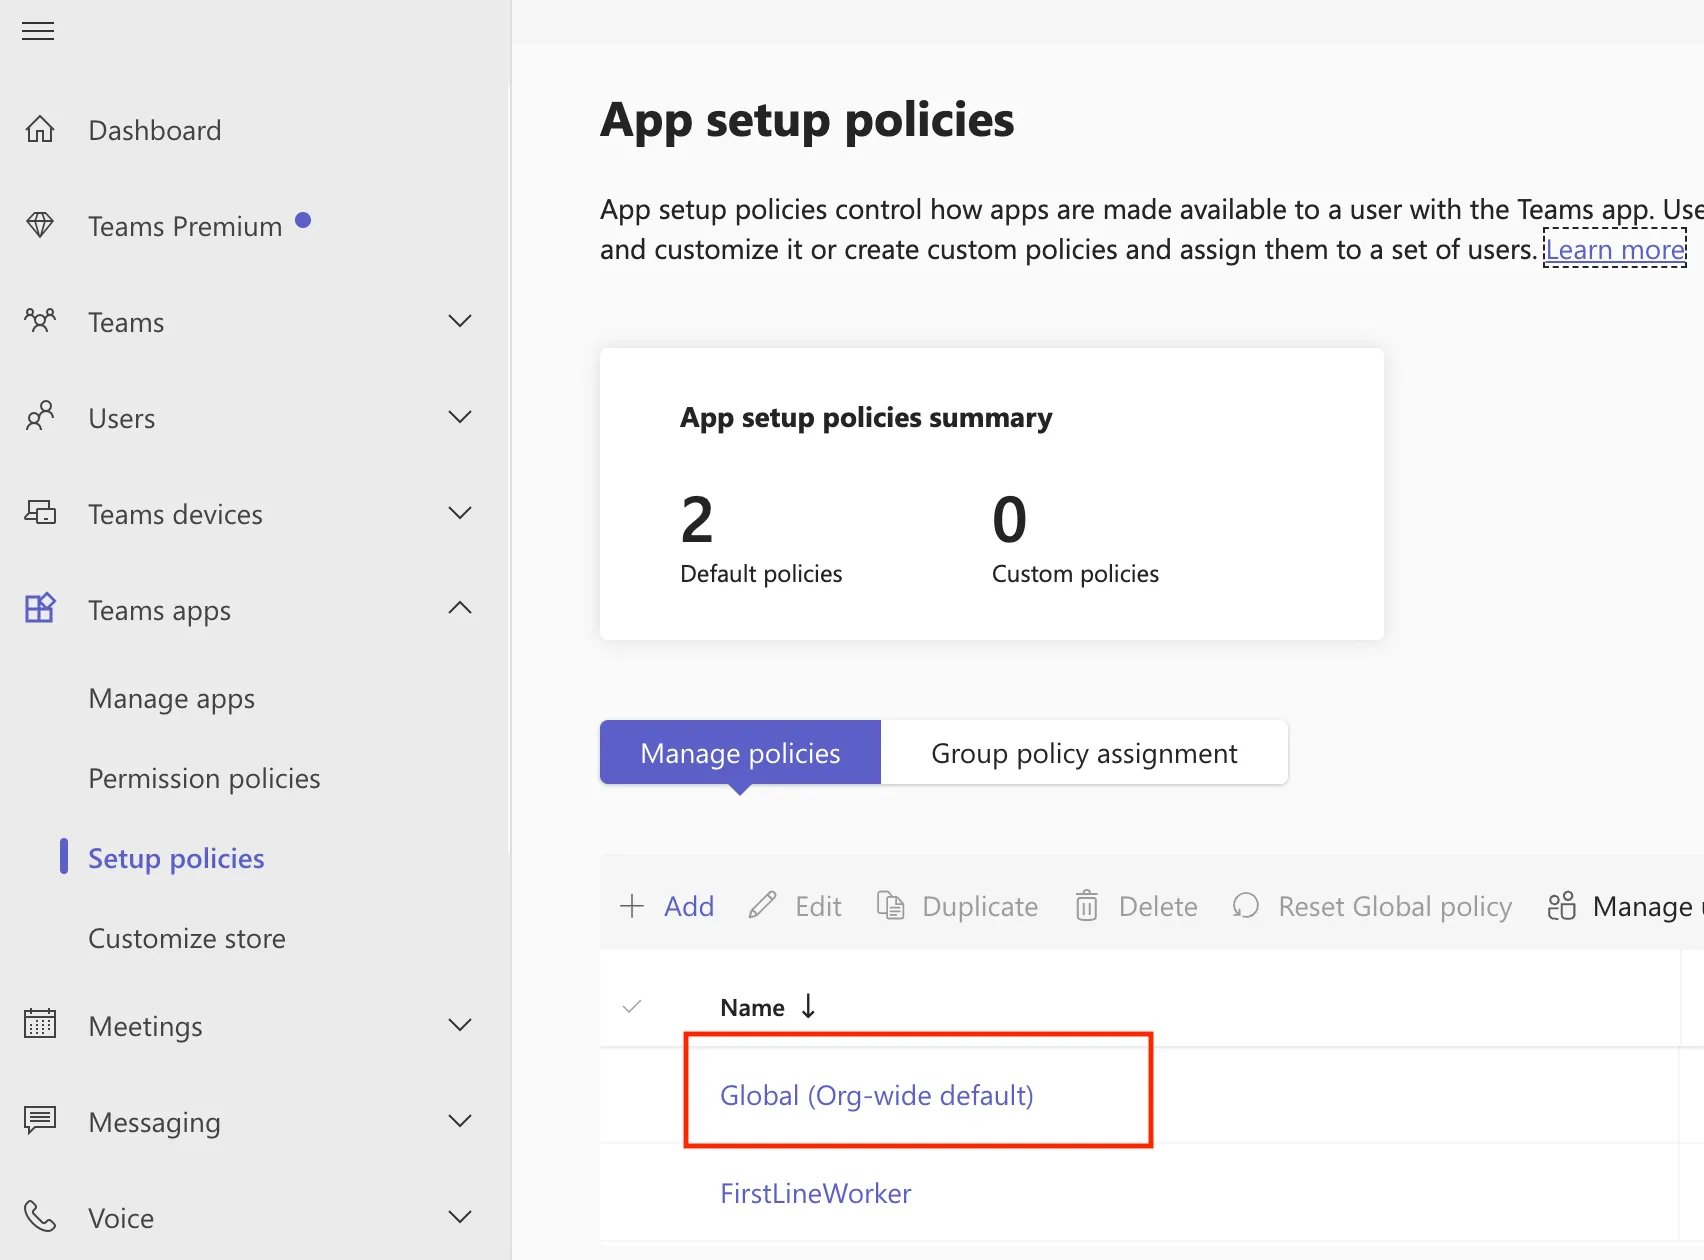Click the Duplicate button label
The image size is (1704, 1260).
click(980, 906)
